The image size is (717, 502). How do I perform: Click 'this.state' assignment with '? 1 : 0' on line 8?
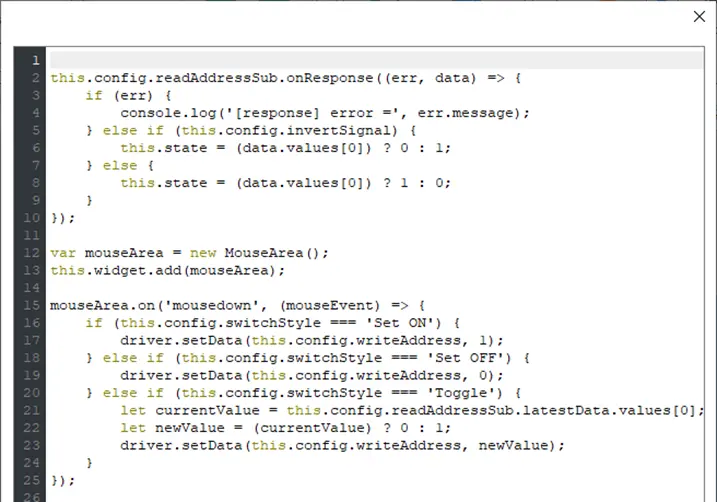tap(285, 183)
